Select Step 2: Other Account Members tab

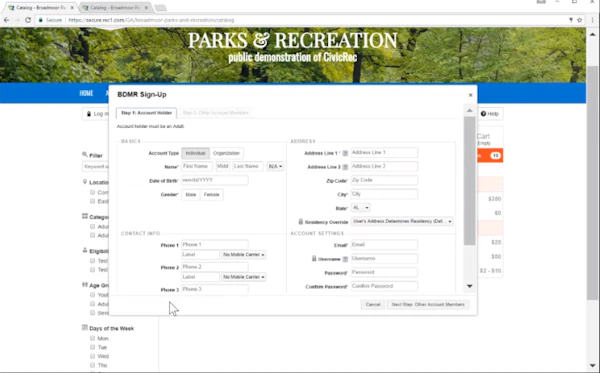pyautogui.click(x=215, y=113)
